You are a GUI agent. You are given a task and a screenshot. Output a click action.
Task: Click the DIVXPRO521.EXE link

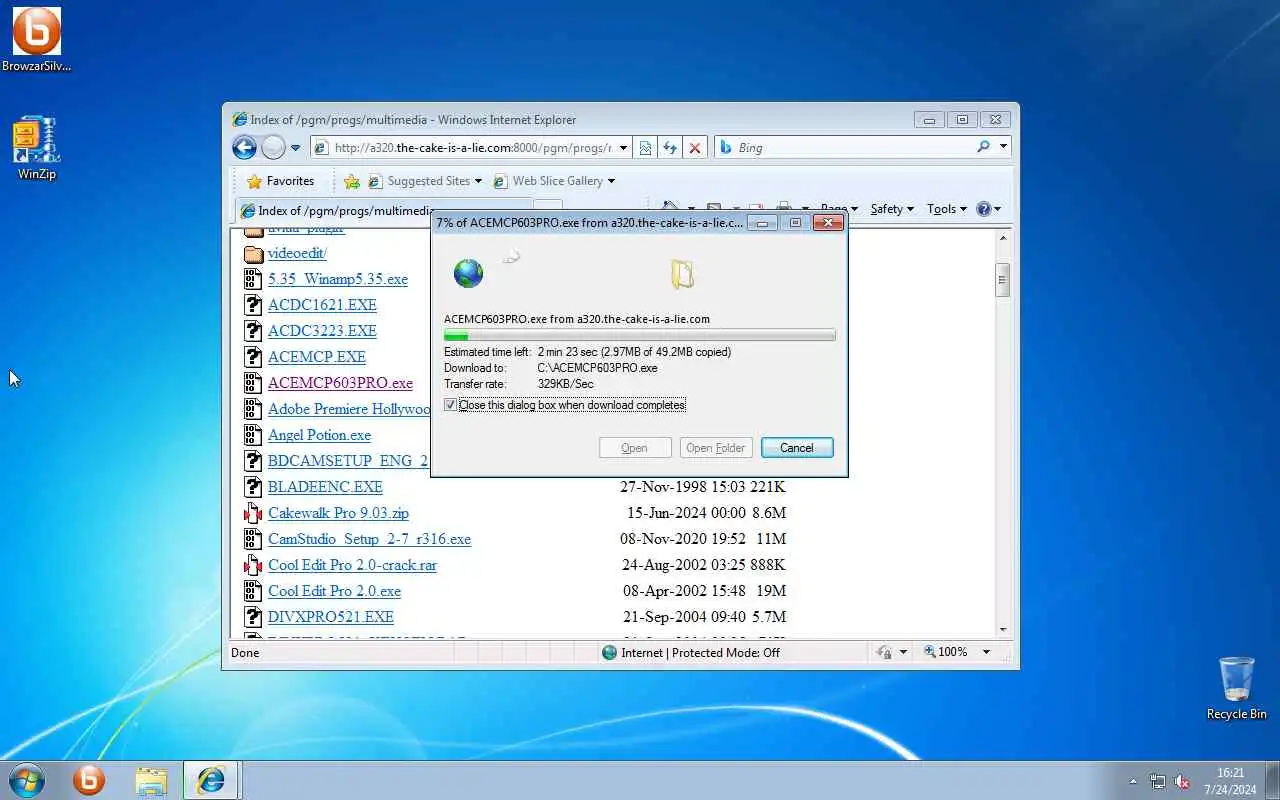pos(331,617)
